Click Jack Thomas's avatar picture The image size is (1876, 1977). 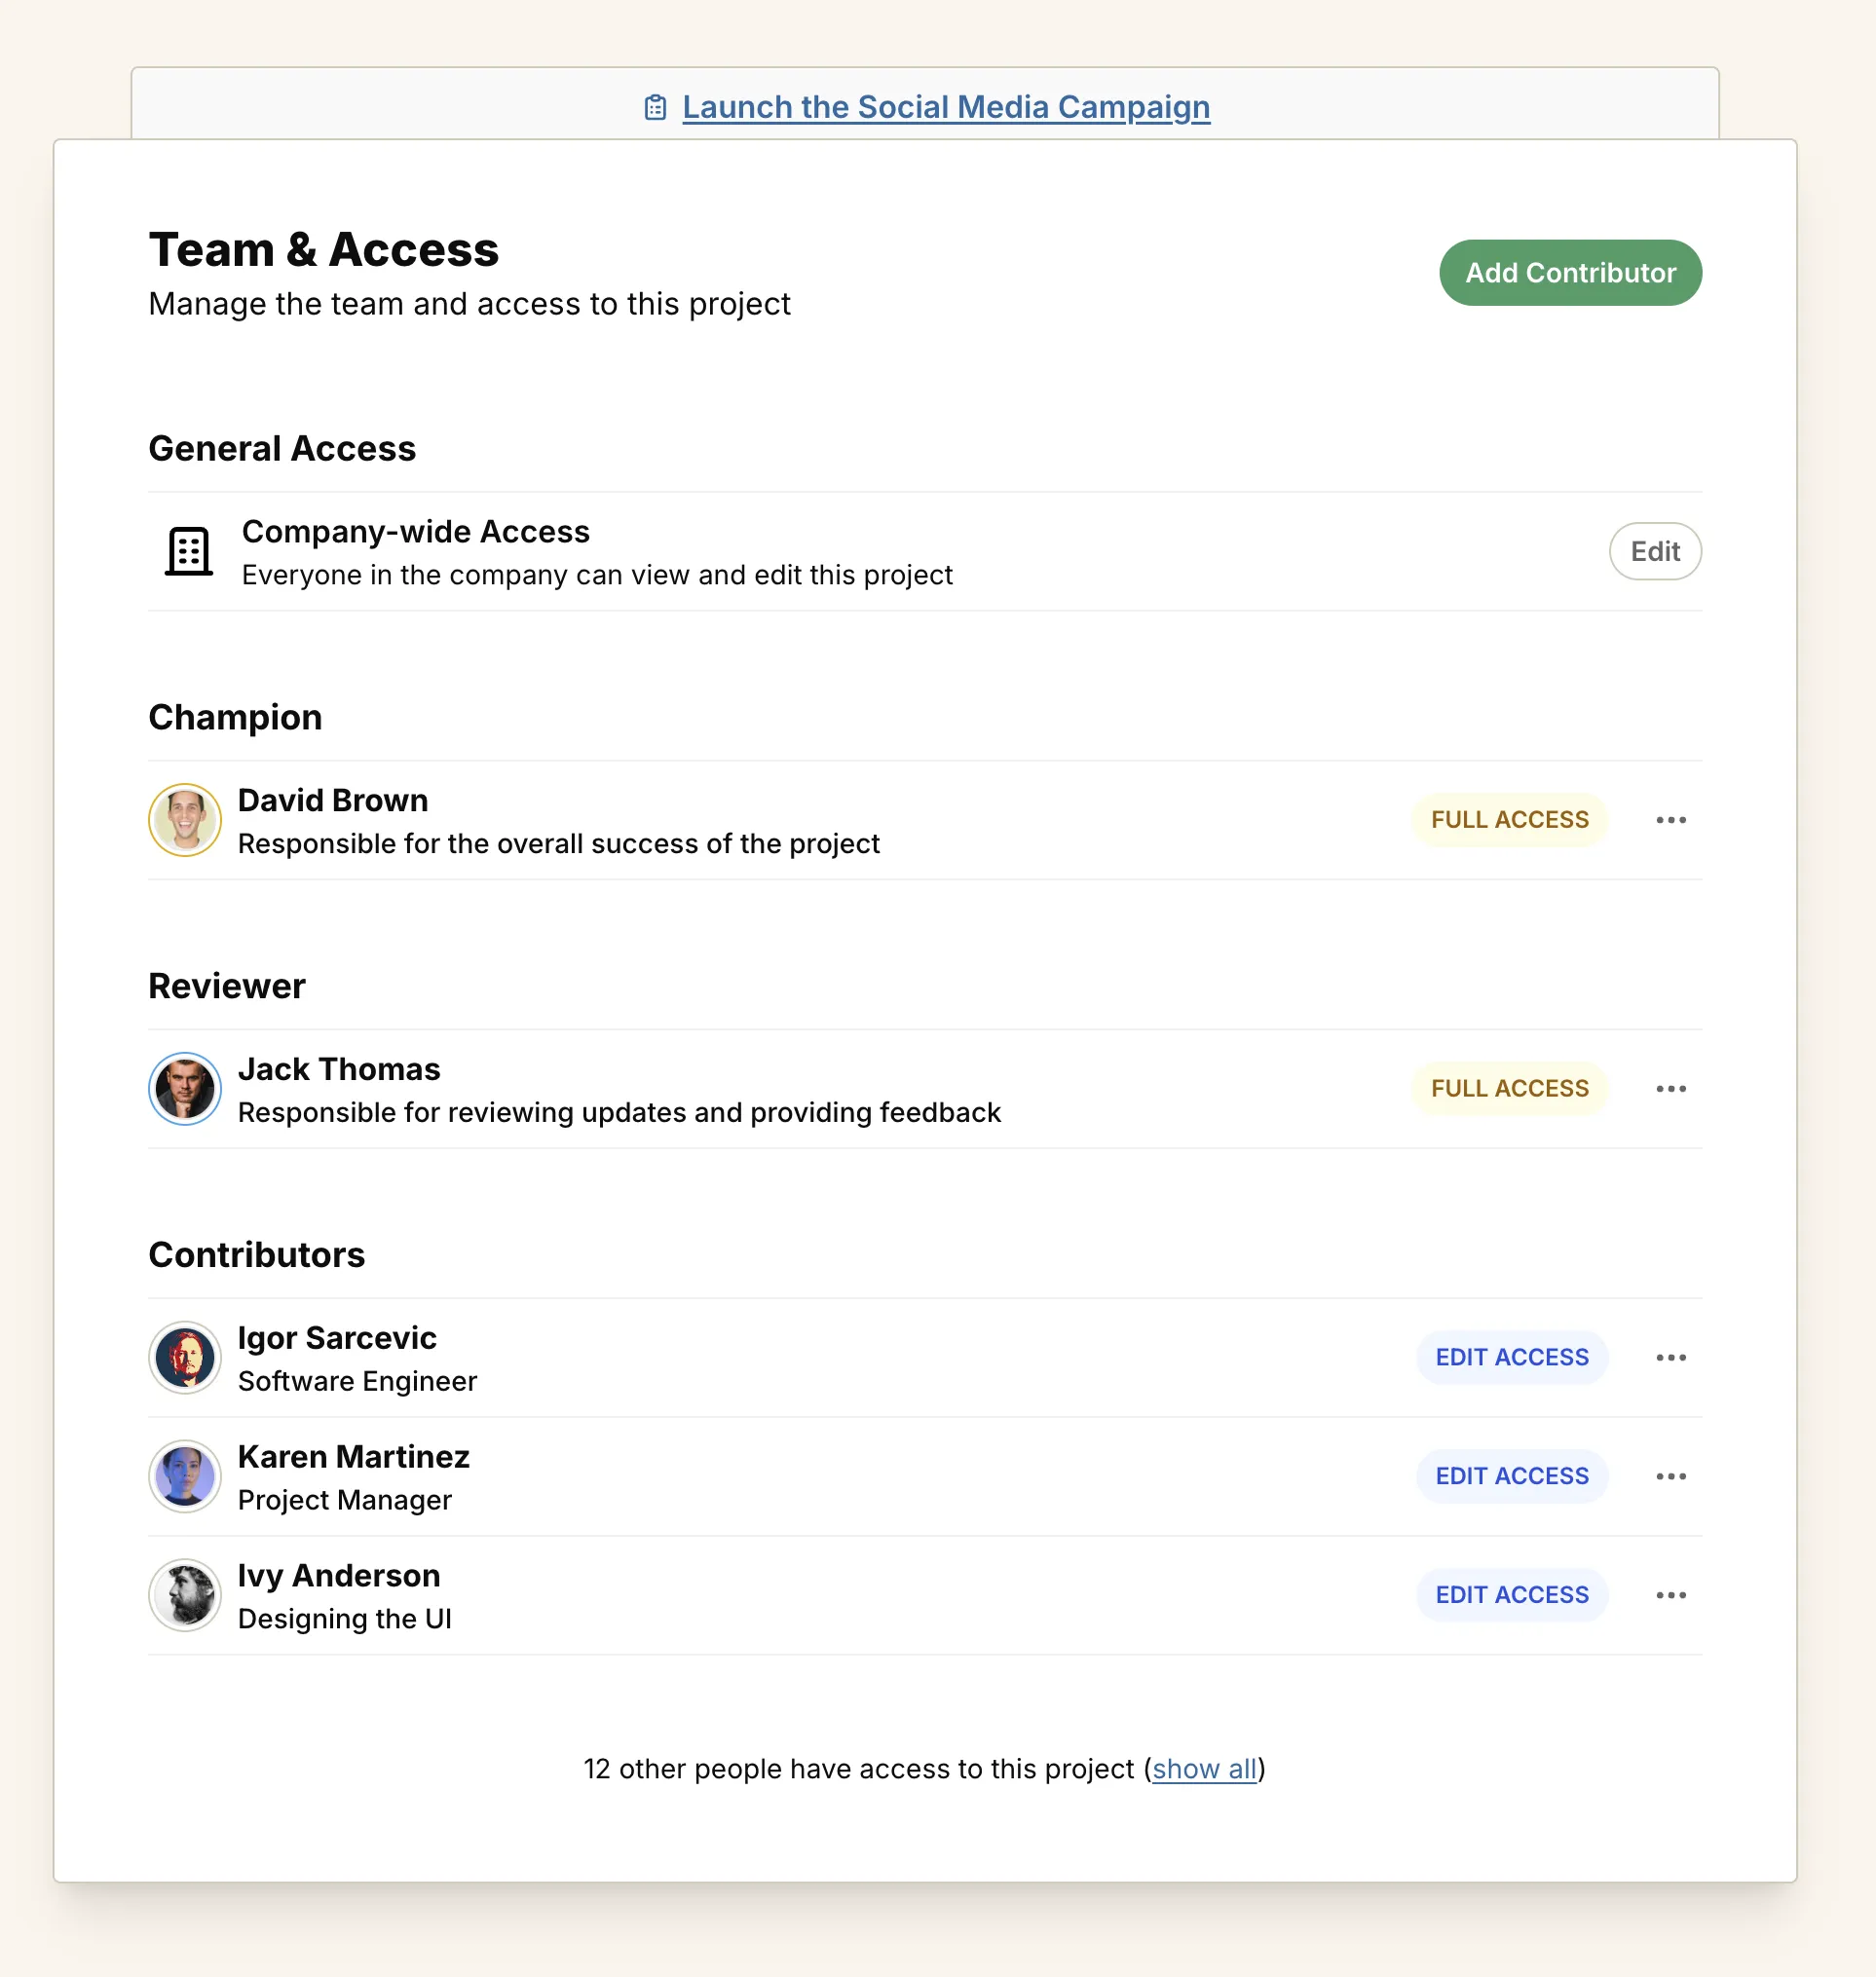184,1088
